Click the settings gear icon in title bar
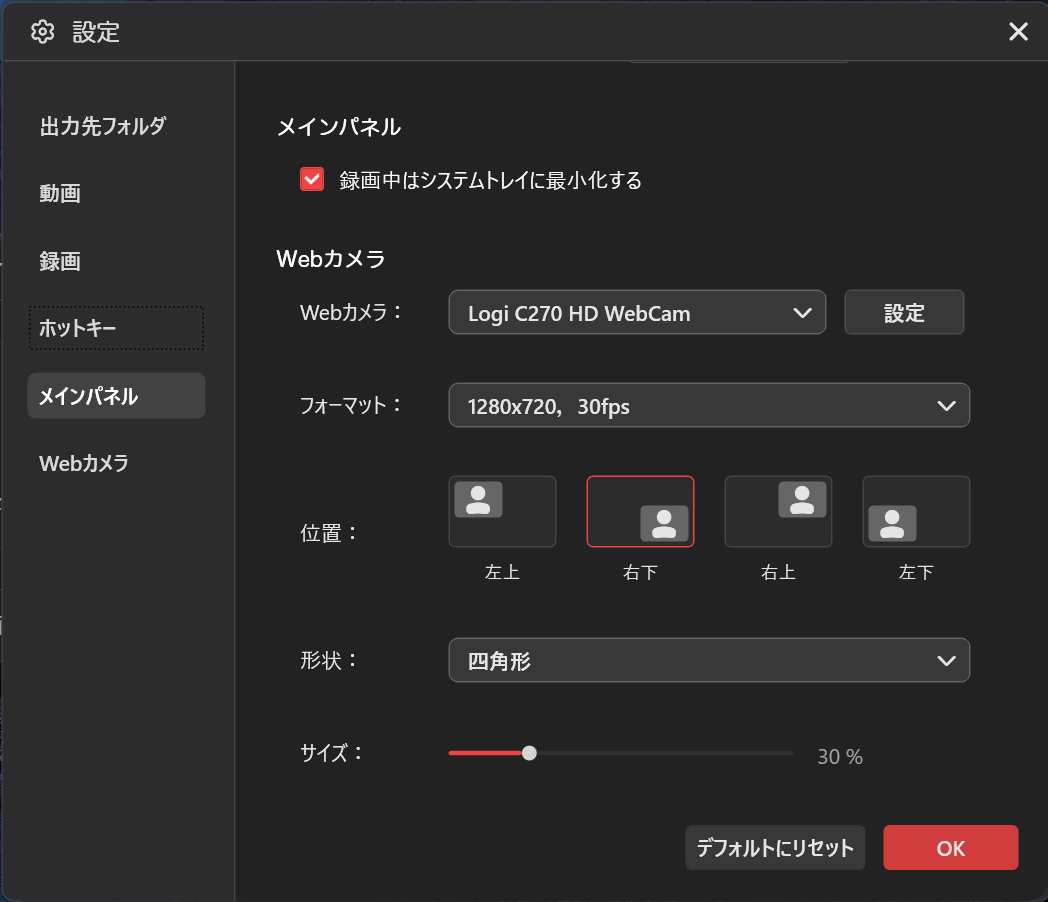 tap(42, 32)
